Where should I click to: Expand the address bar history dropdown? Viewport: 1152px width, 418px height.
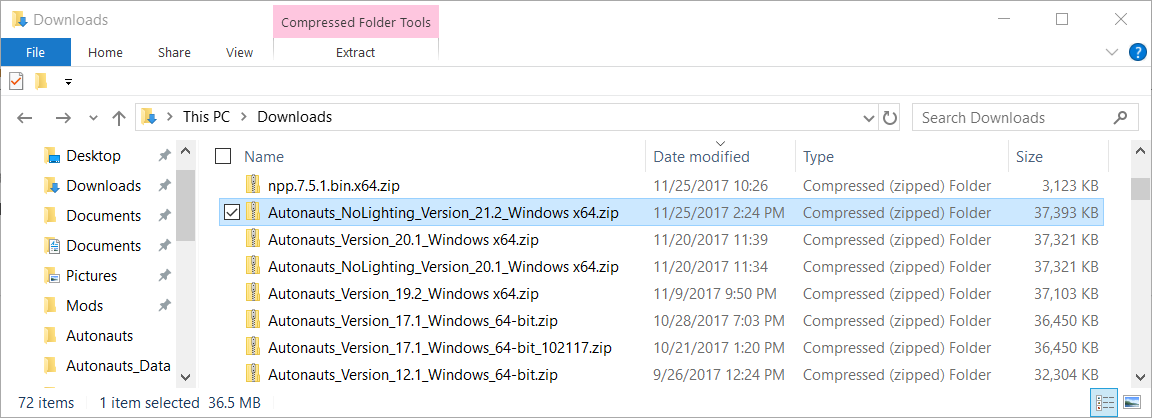[x=868, y=118]
